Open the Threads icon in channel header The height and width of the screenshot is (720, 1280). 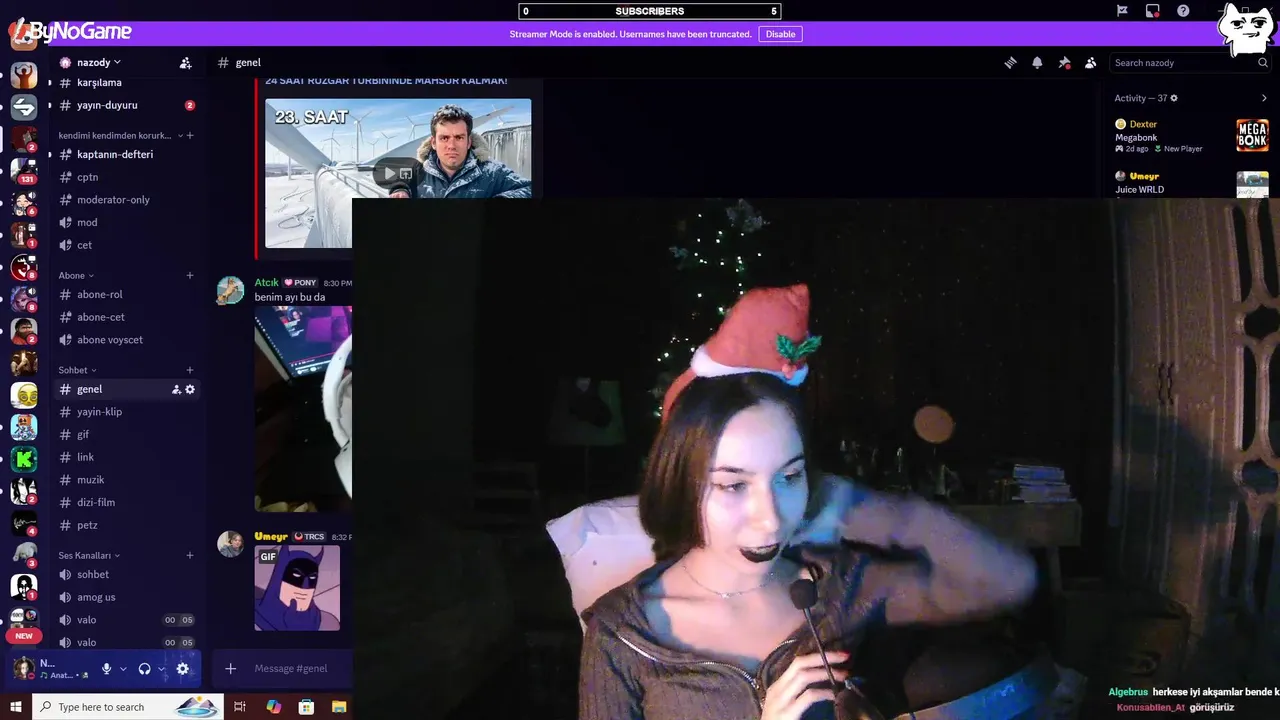(1011, 62)
